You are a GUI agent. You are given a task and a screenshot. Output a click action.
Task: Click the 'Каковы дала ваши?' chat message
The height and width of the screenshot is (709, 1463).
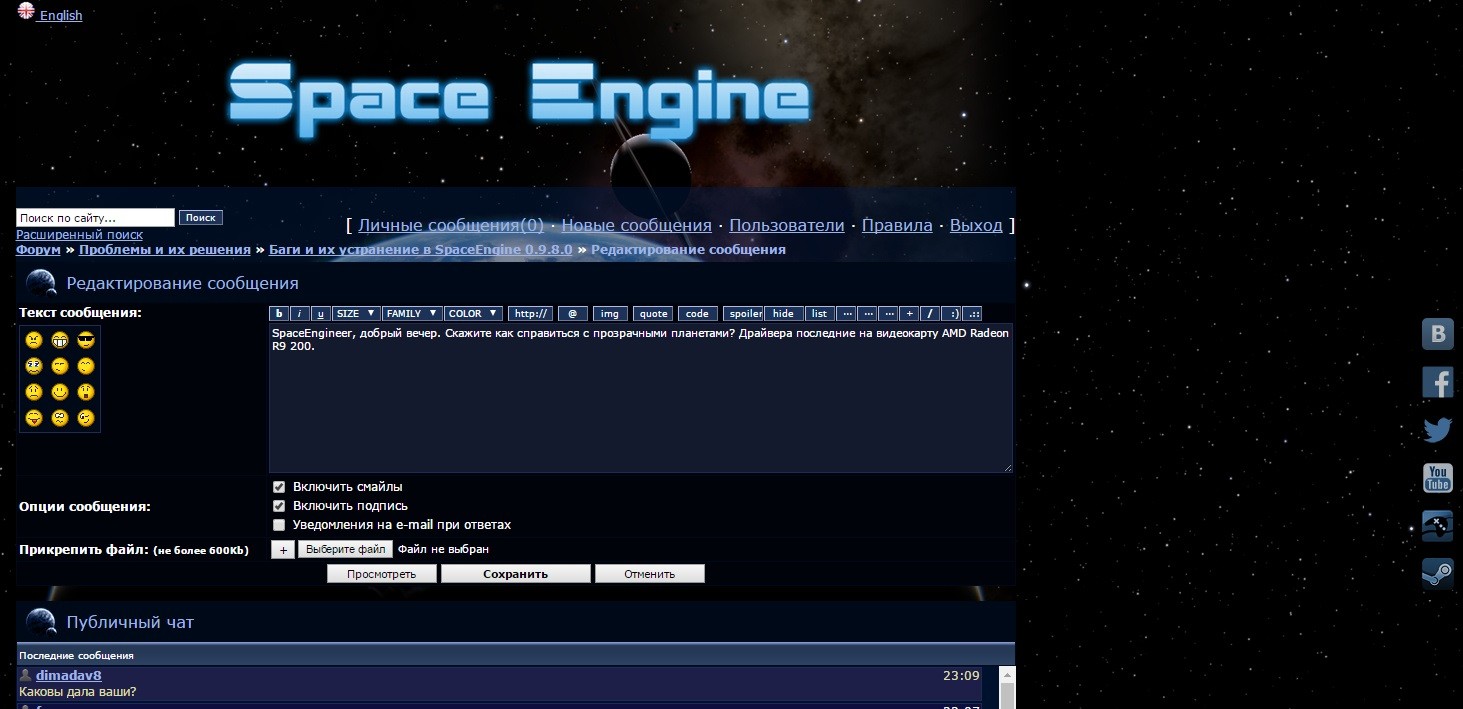[78, 691]
